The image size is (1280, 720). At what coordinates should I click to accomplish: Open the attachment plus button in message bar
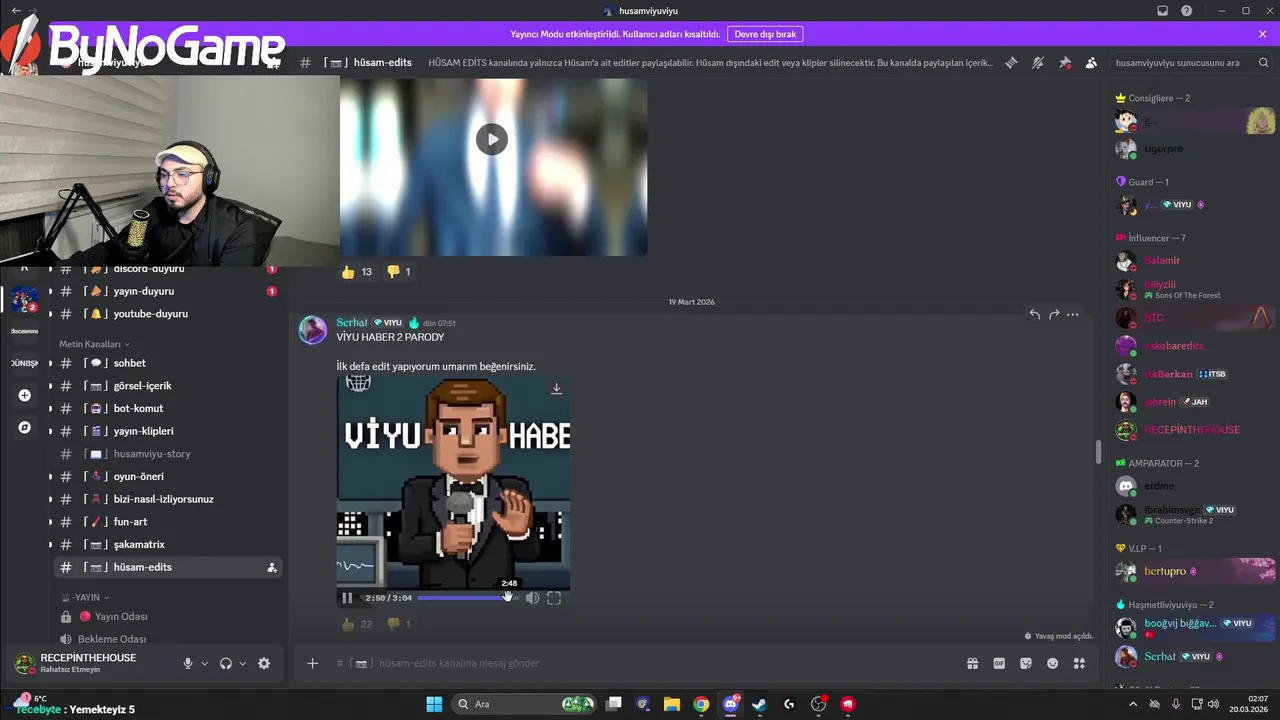click(312, 663)
